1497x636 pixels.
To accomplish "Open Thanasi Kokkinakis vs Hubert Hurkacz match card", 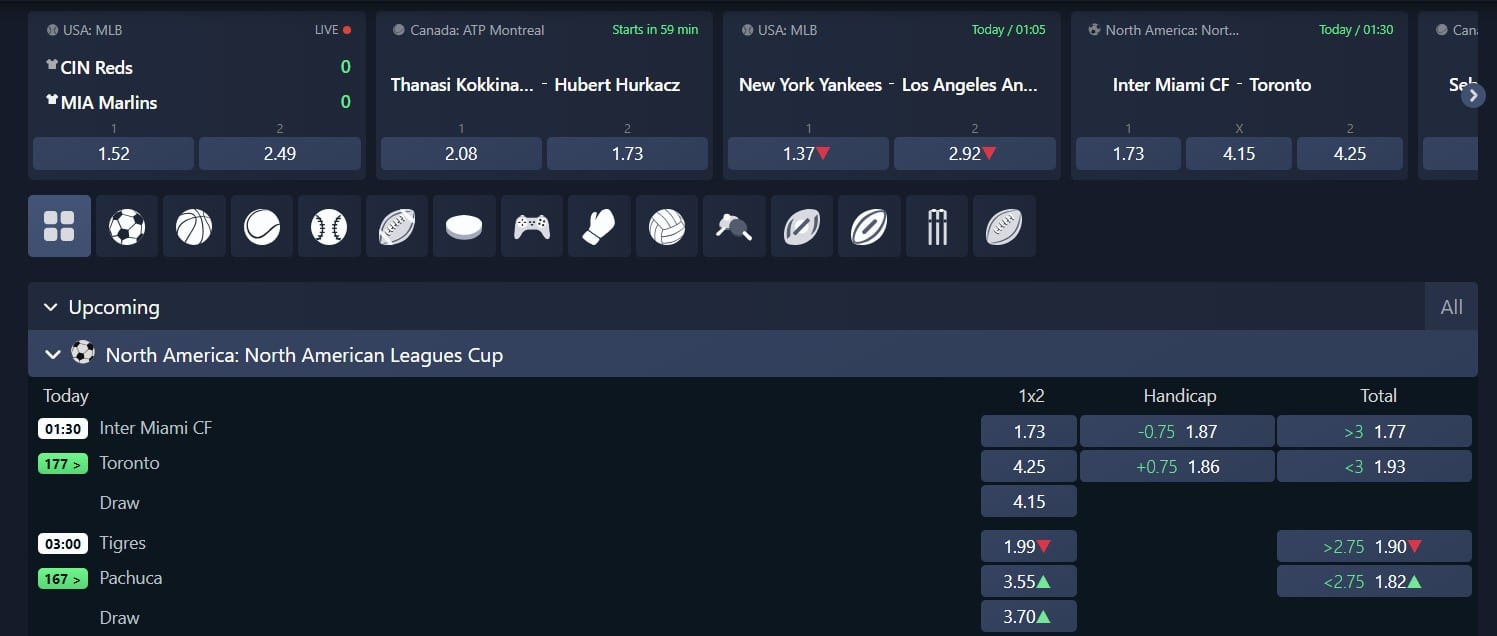I will pos(544,95).
